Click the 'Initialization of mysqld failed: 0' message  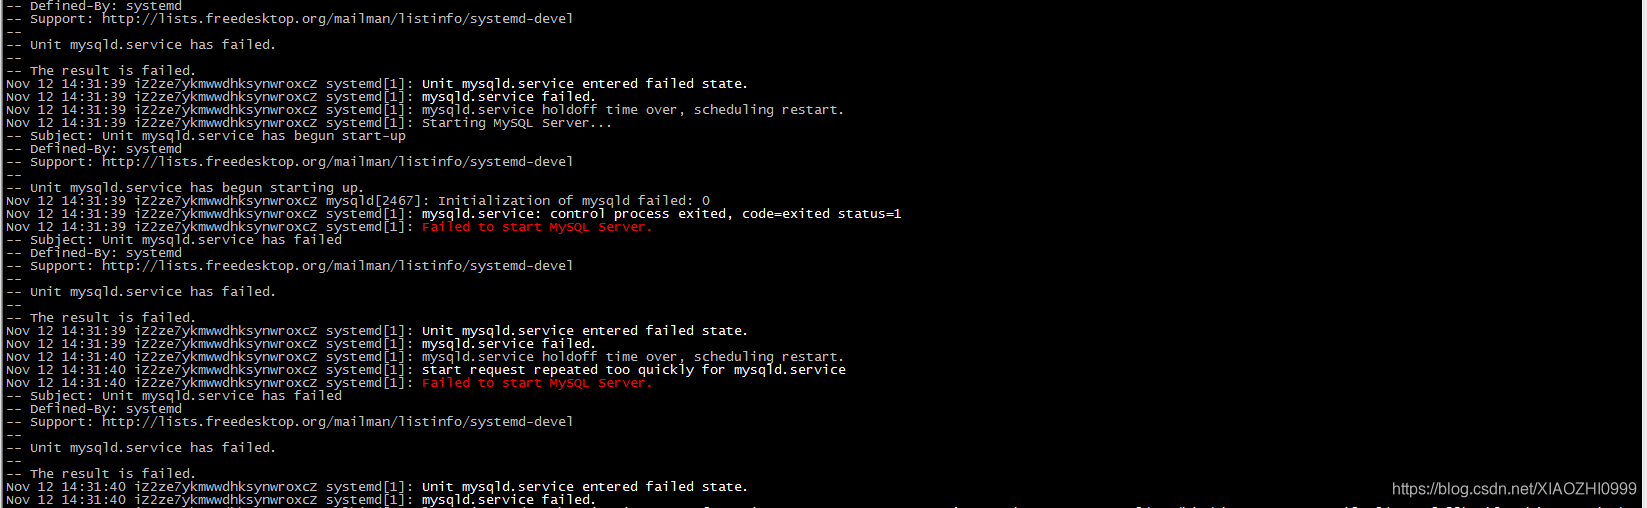(573, 201)
